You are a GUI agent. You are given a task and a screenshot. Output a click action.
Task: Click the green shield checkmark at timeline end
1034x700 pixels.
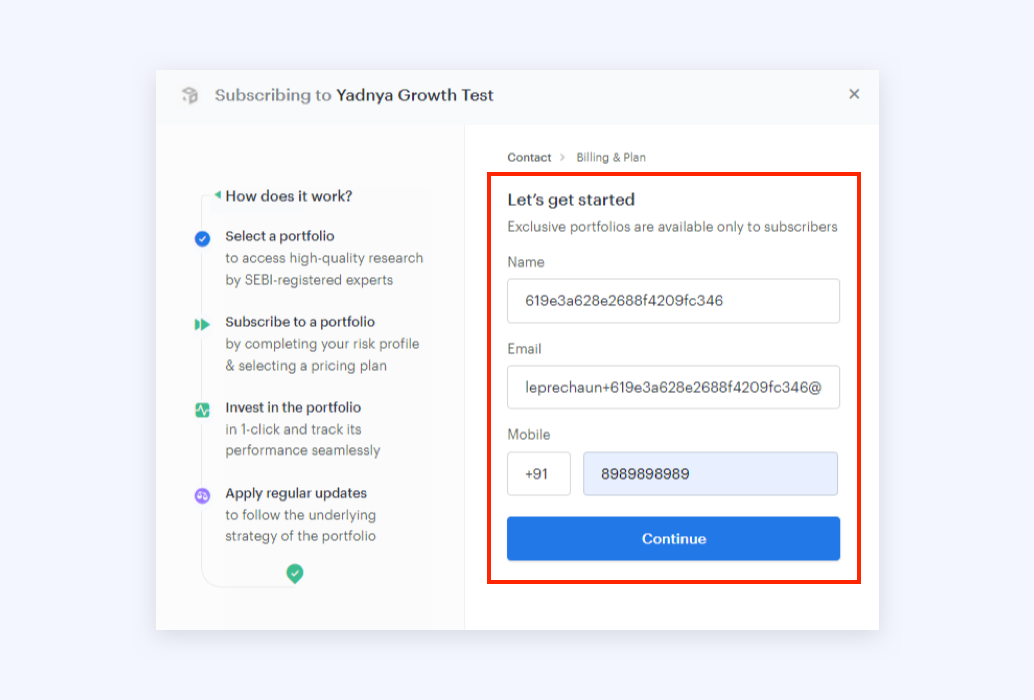(x=295, y=573)
